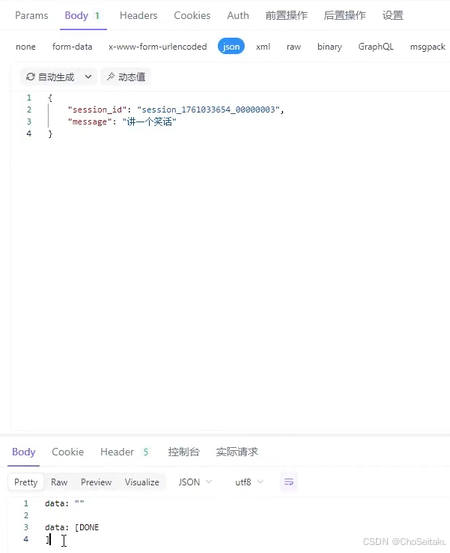The height and width of the screenshot is (553, 450).
Task: Select the form-data body type
Action: click(72, 47)
